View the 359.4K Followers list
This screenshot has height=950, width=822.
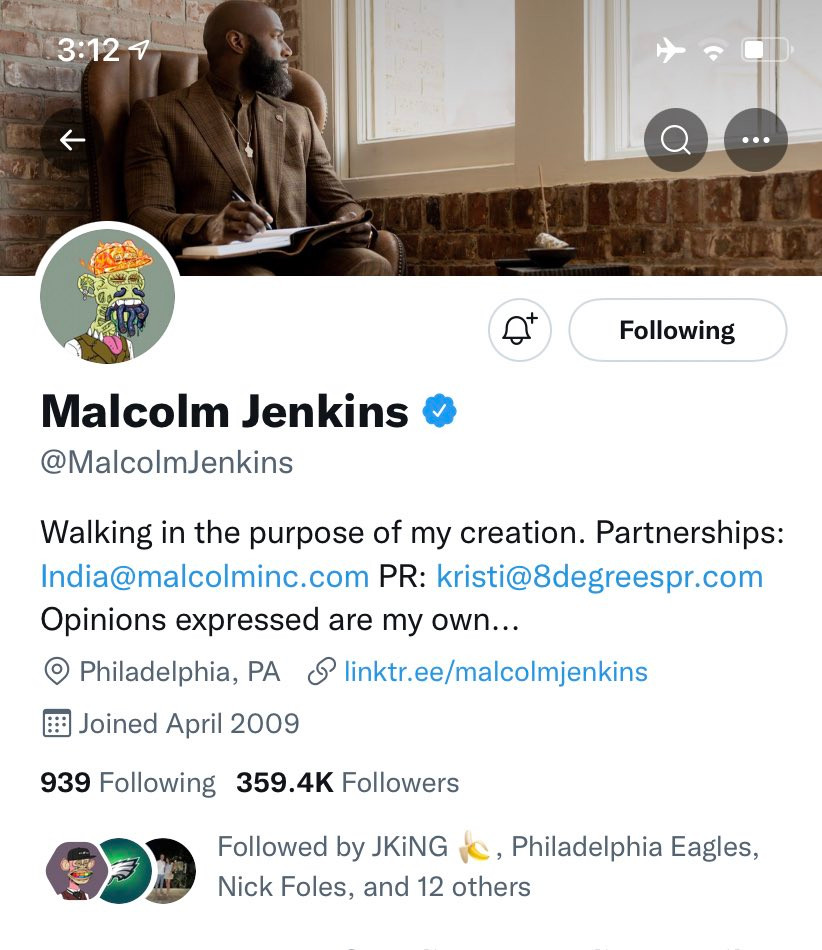coord(348,782)
